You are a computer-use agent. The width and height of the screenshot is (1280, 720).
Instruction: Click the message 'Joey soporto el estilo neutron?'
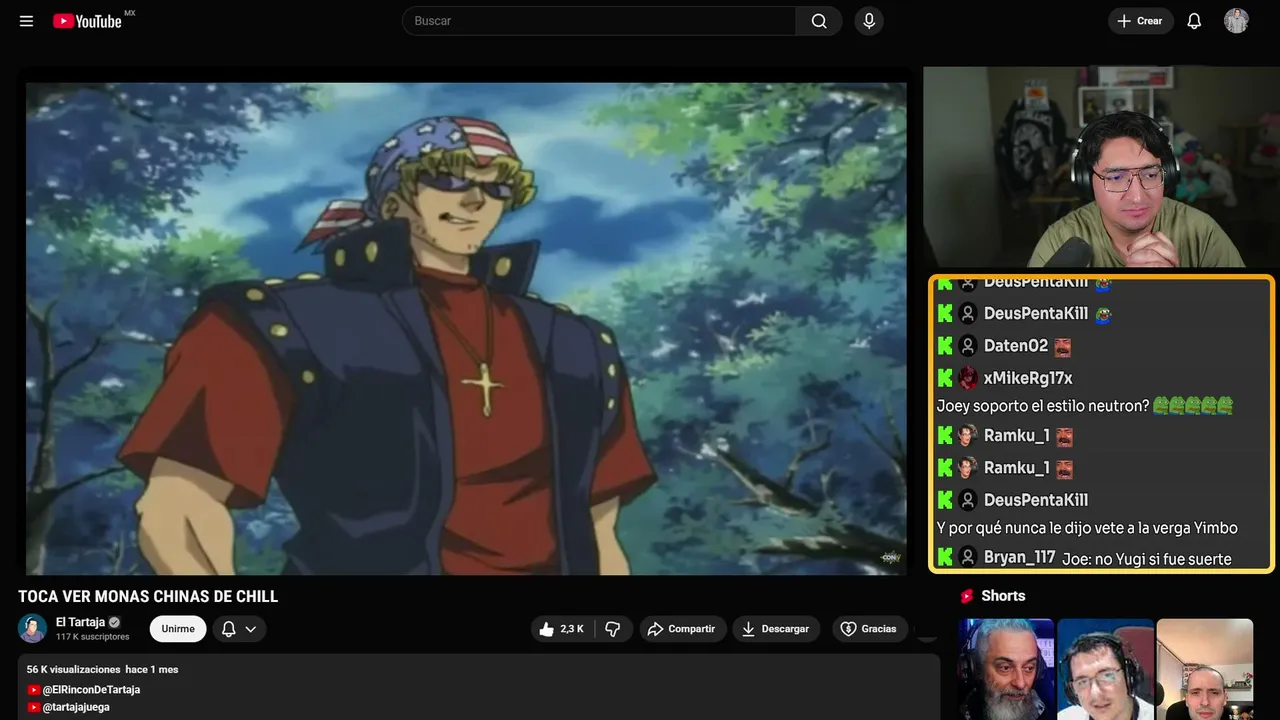pyautogui.click(x=1043, y=406)
